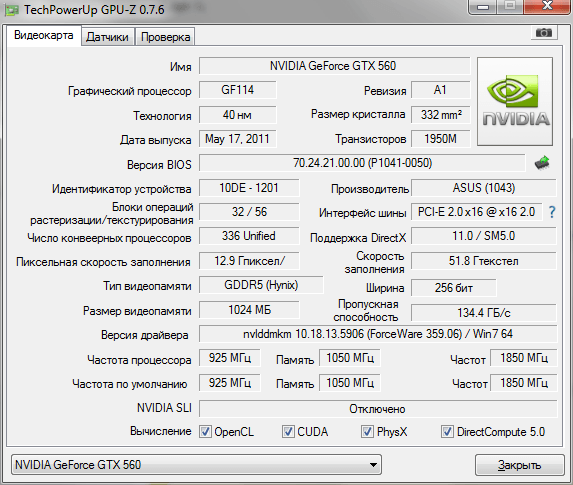Click the Закрыть button
Screen dimensions: 573x485
coord(519,465)
